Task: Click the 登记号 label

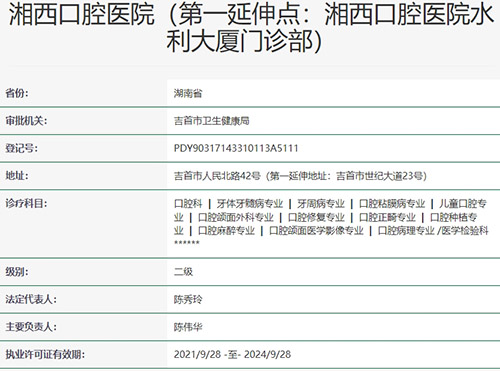Action: (21, 148)
